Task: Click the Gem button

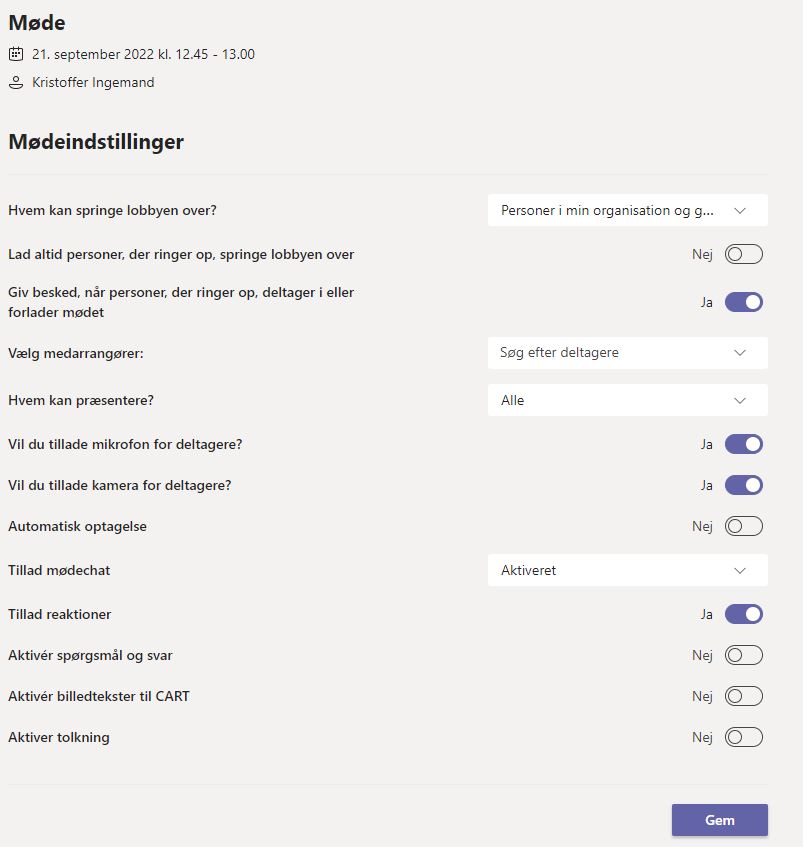Action: point(719,819)
